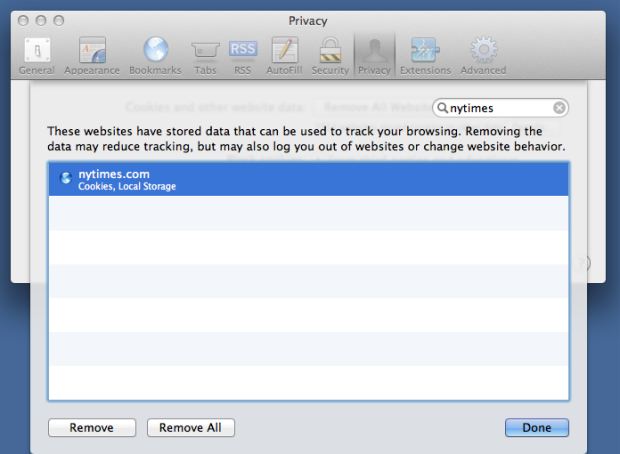This screenshot has width=620, height=454.
Task: Switch to the Security preferences pane
Action: [x=330, y=55]
